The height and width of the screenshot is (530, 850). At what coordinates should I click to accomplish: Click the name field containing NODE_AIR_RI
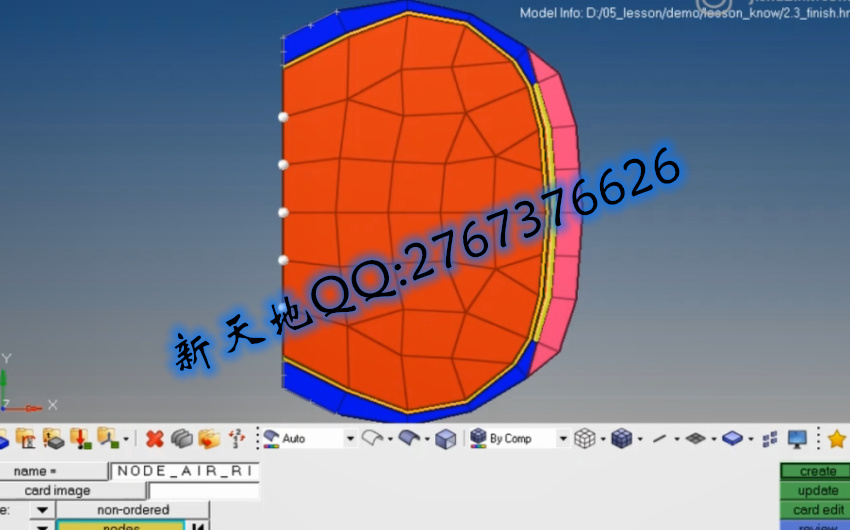(x=184, y=471)
